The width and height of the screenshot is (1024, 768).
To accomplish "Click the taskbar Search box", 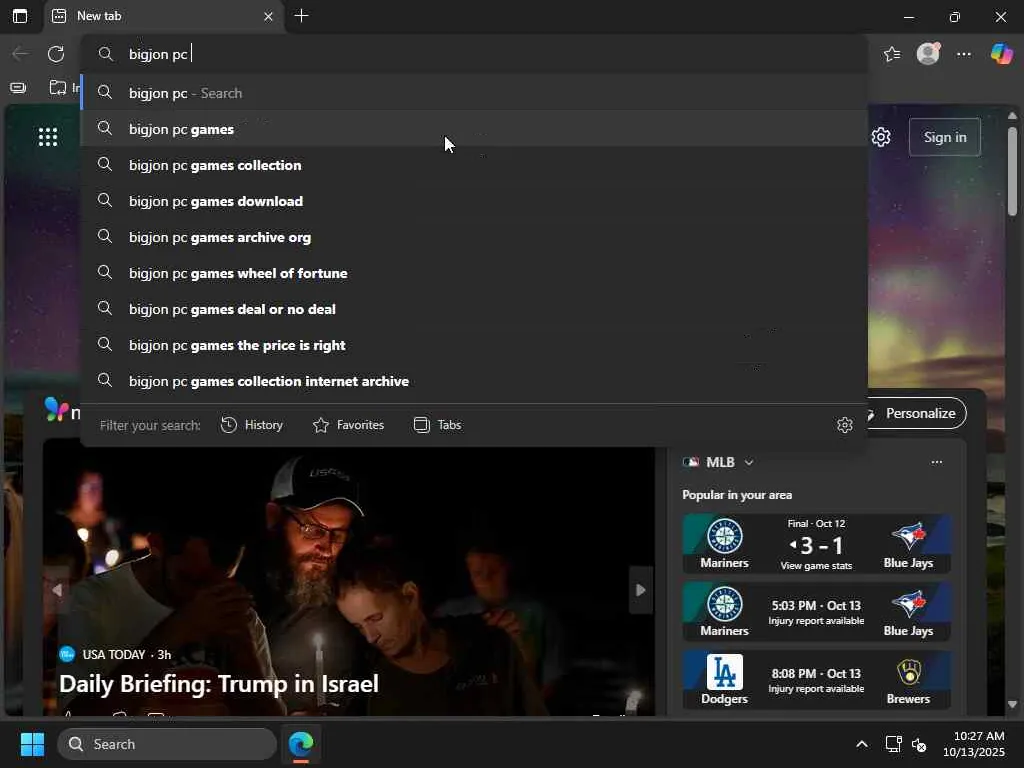I will pyautogui.click(x=167, y=744).
